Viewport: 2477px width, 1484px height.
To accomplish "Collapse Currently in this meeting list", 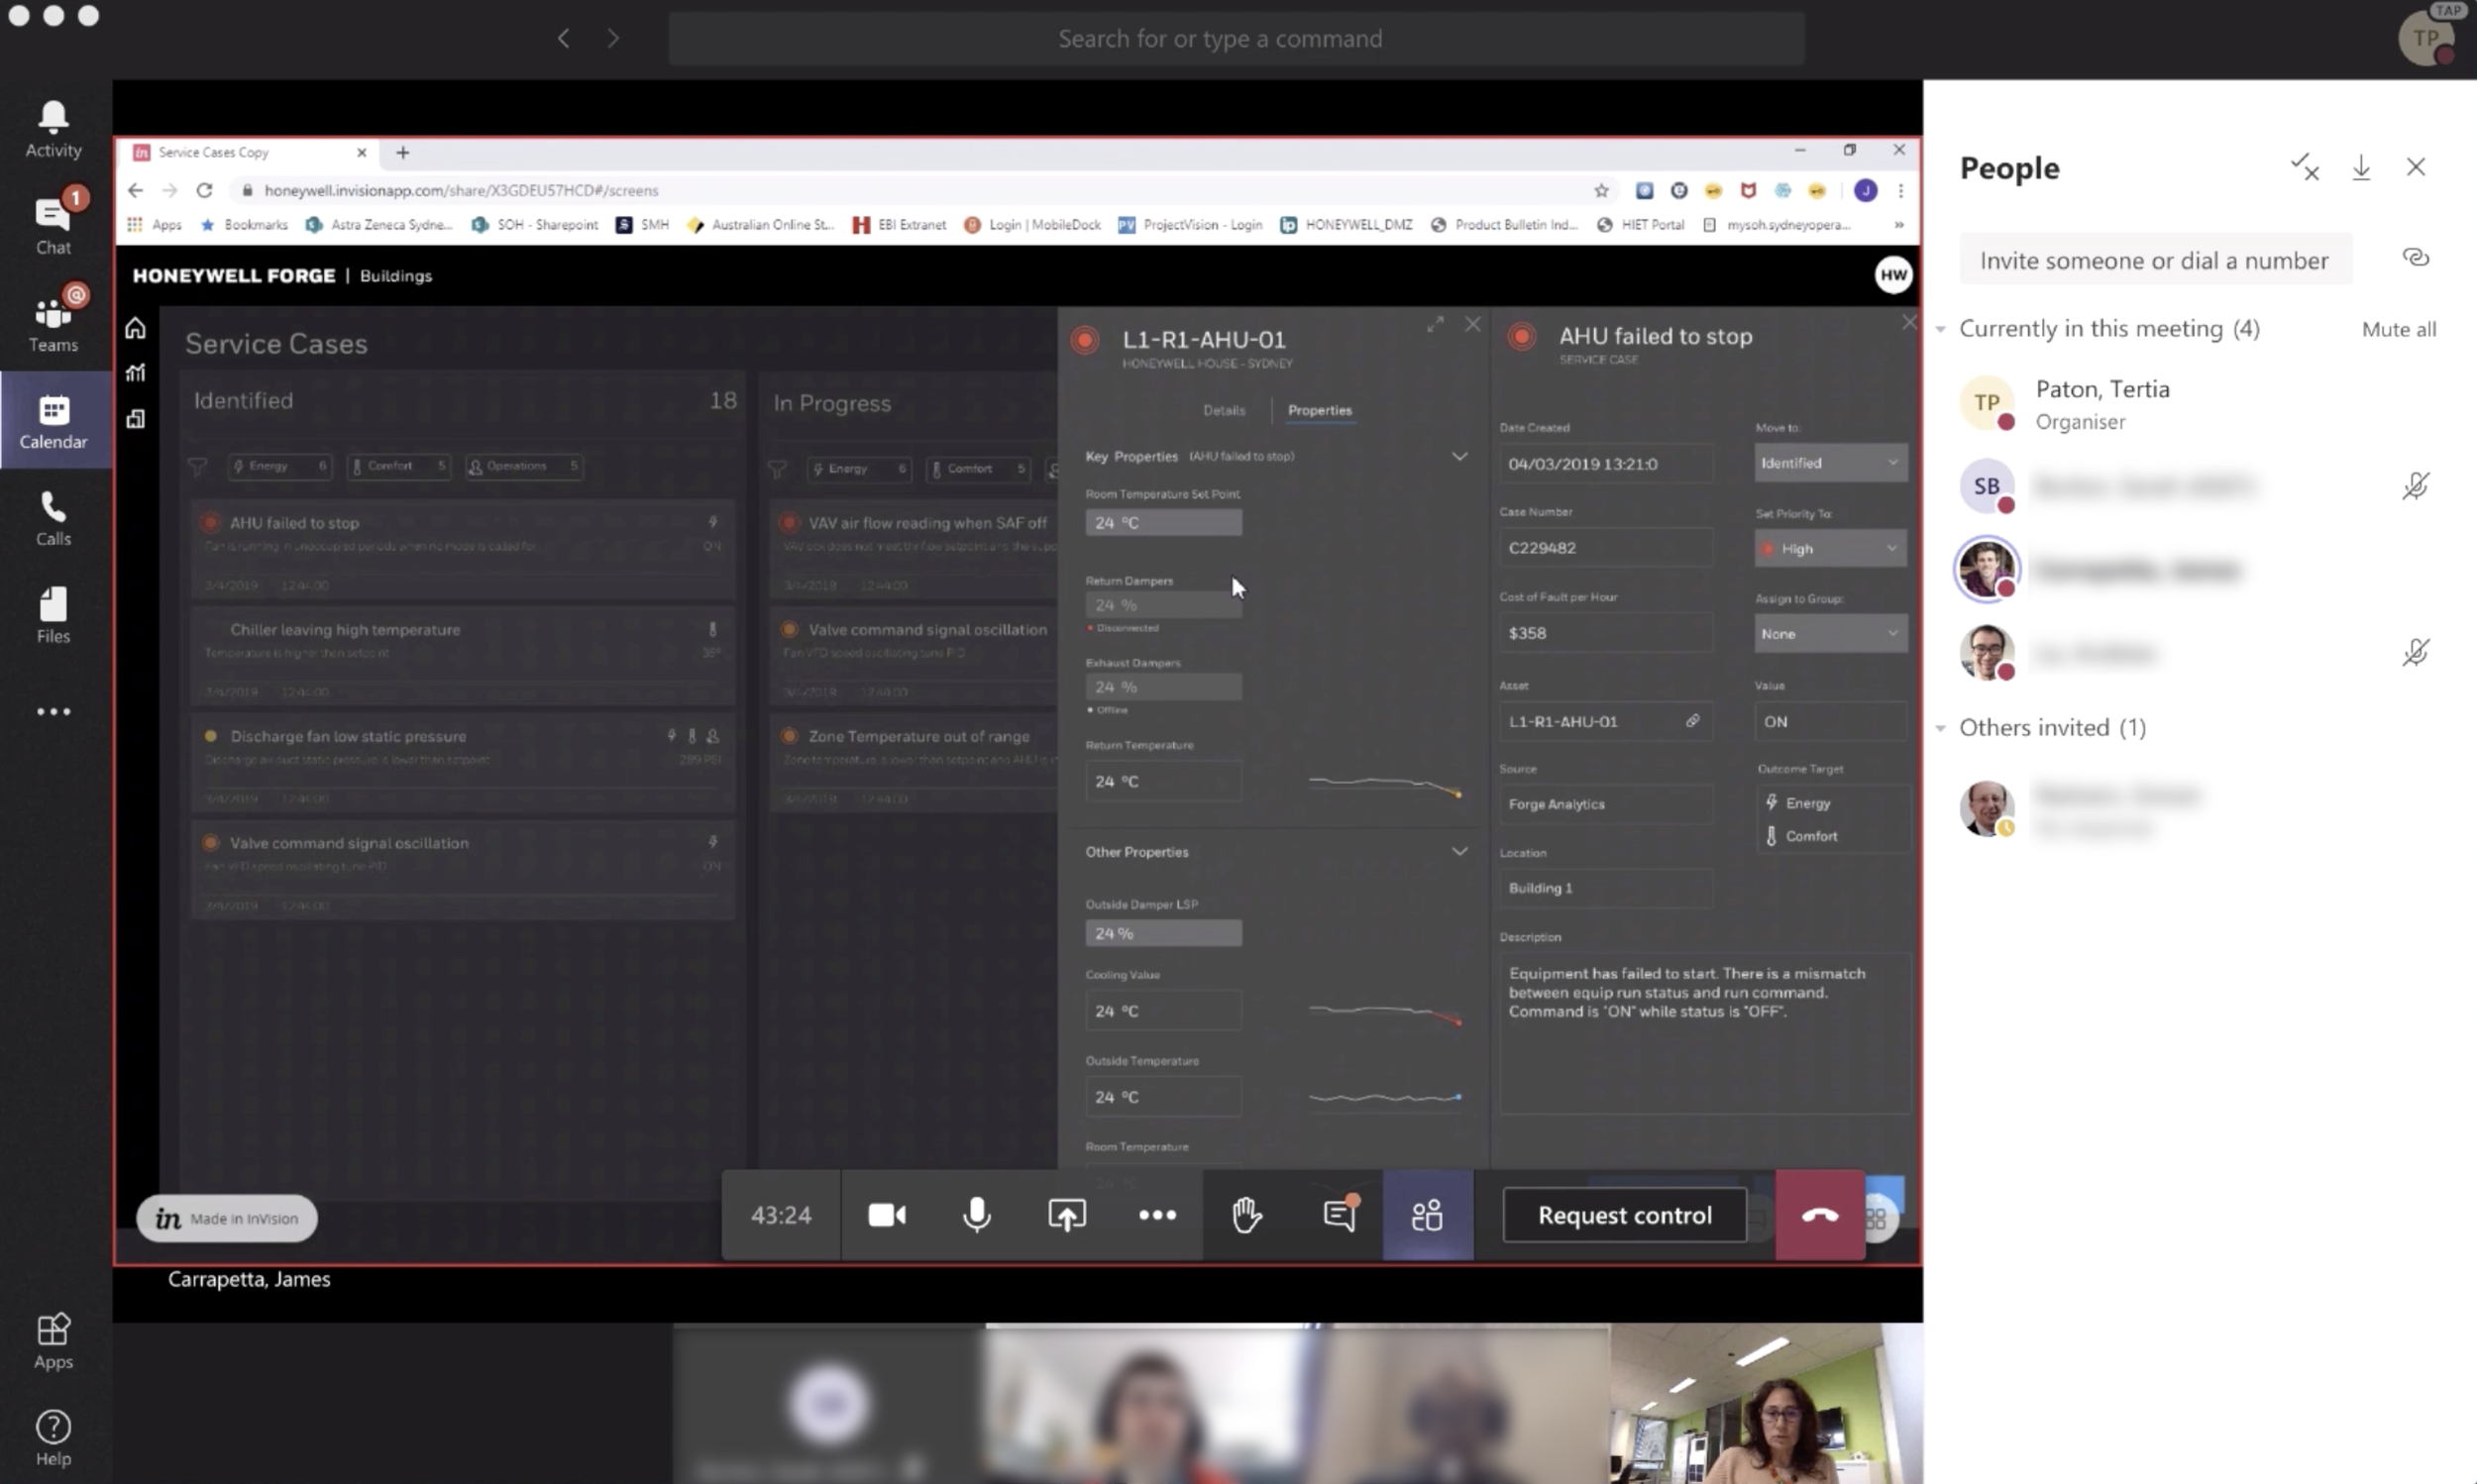I will [1941, 329].
